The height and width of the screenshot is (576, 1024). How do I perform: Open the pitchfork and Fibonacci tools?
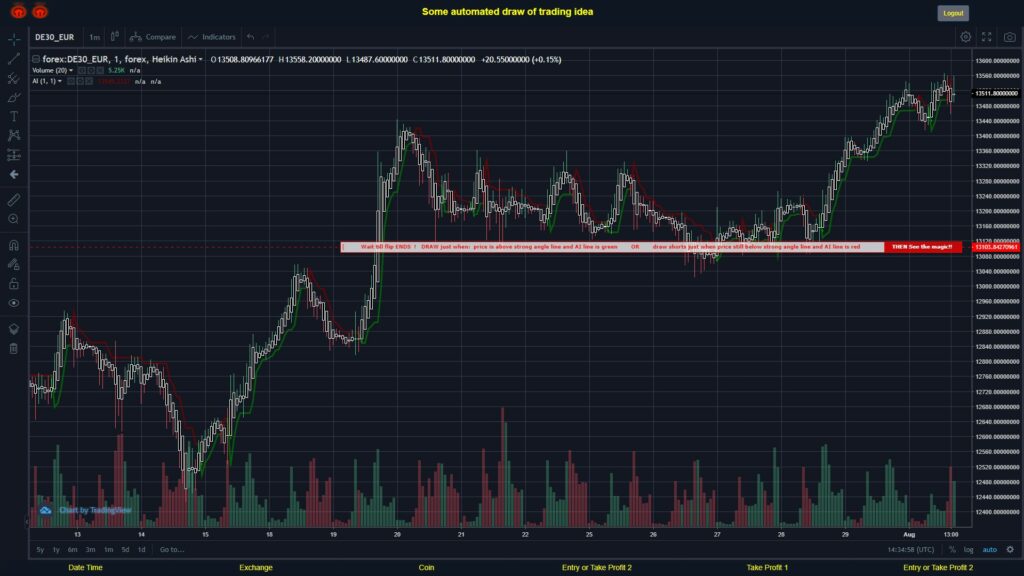(x=14, y=78)
